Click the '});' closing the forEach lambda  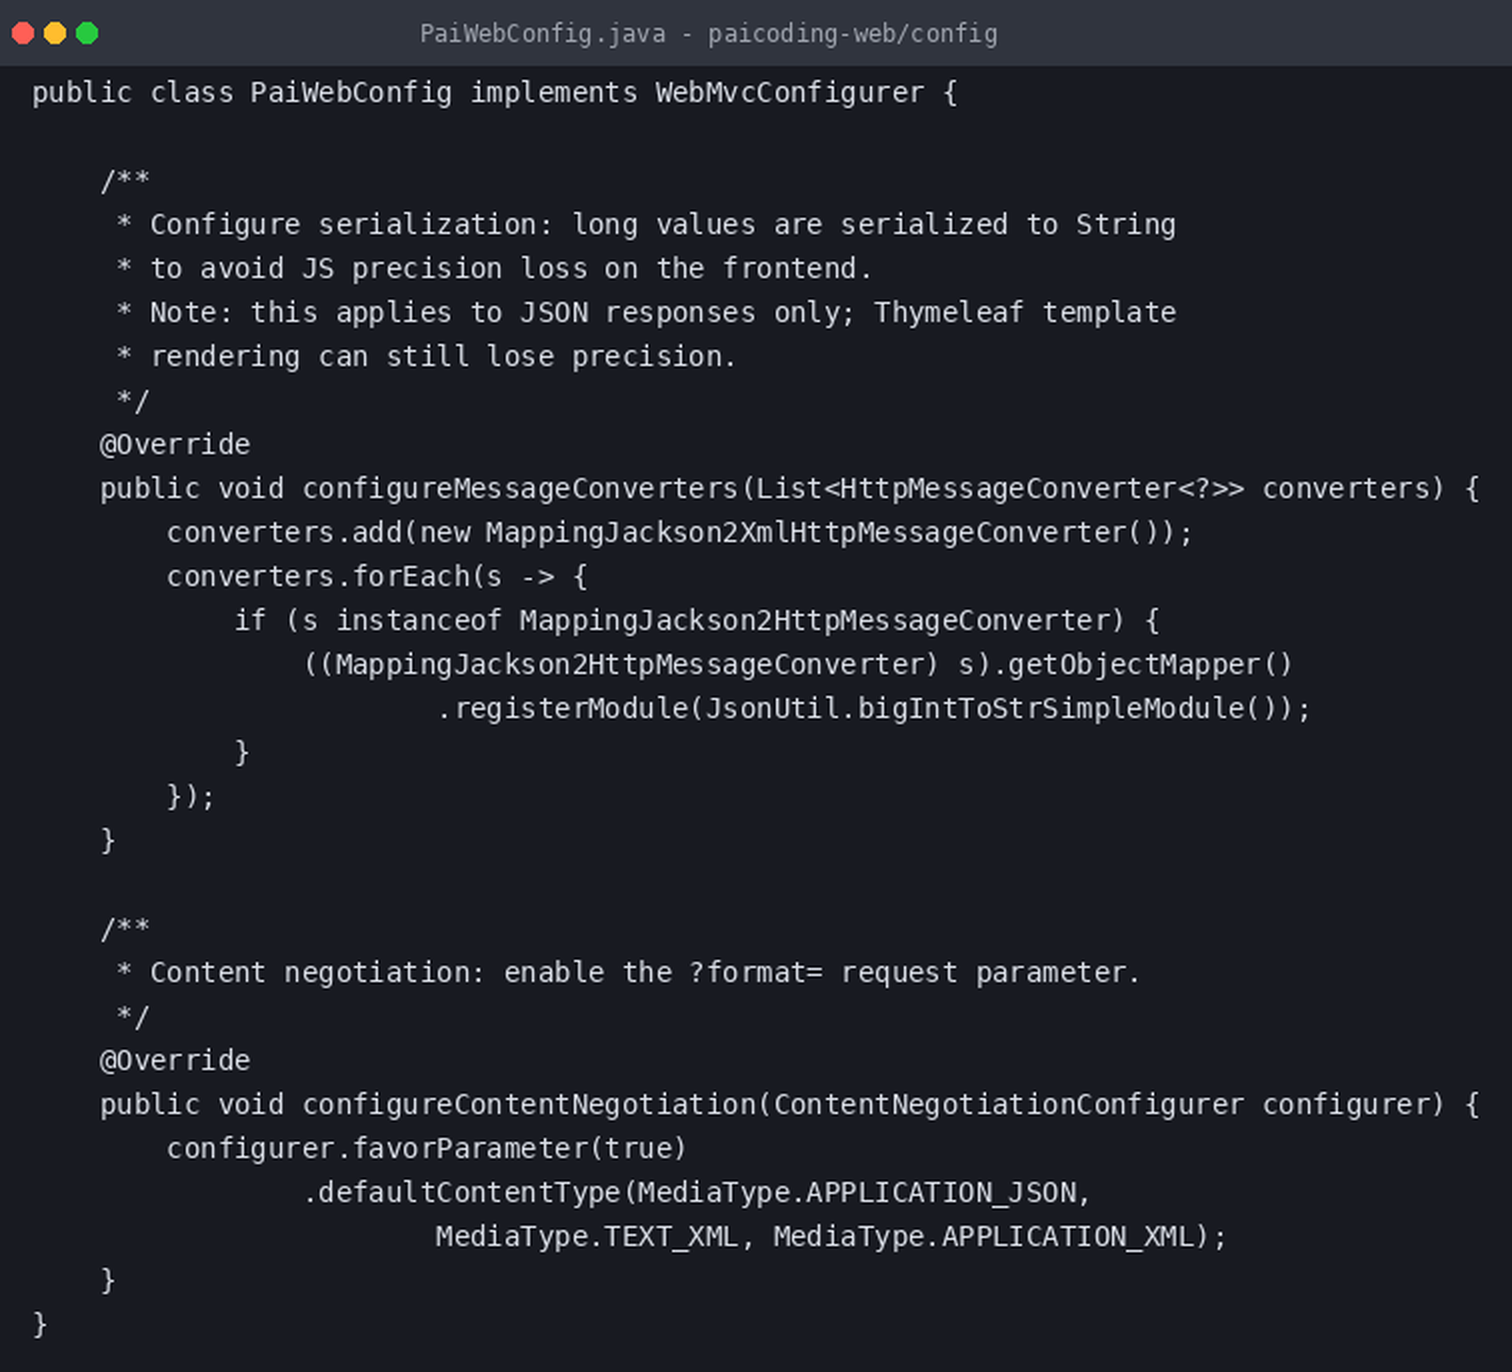(x=191, y=797)
